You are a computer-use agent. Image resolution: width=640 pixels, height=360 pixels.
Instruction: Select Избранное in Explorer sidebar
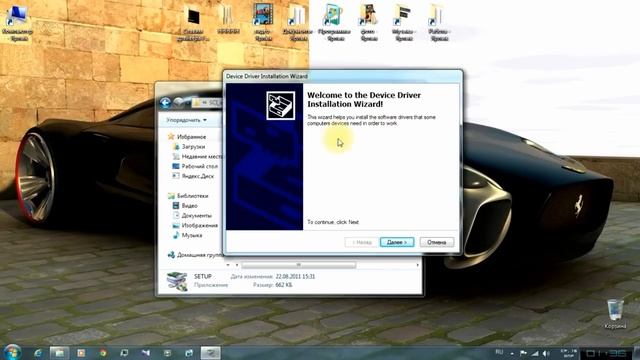191,137
